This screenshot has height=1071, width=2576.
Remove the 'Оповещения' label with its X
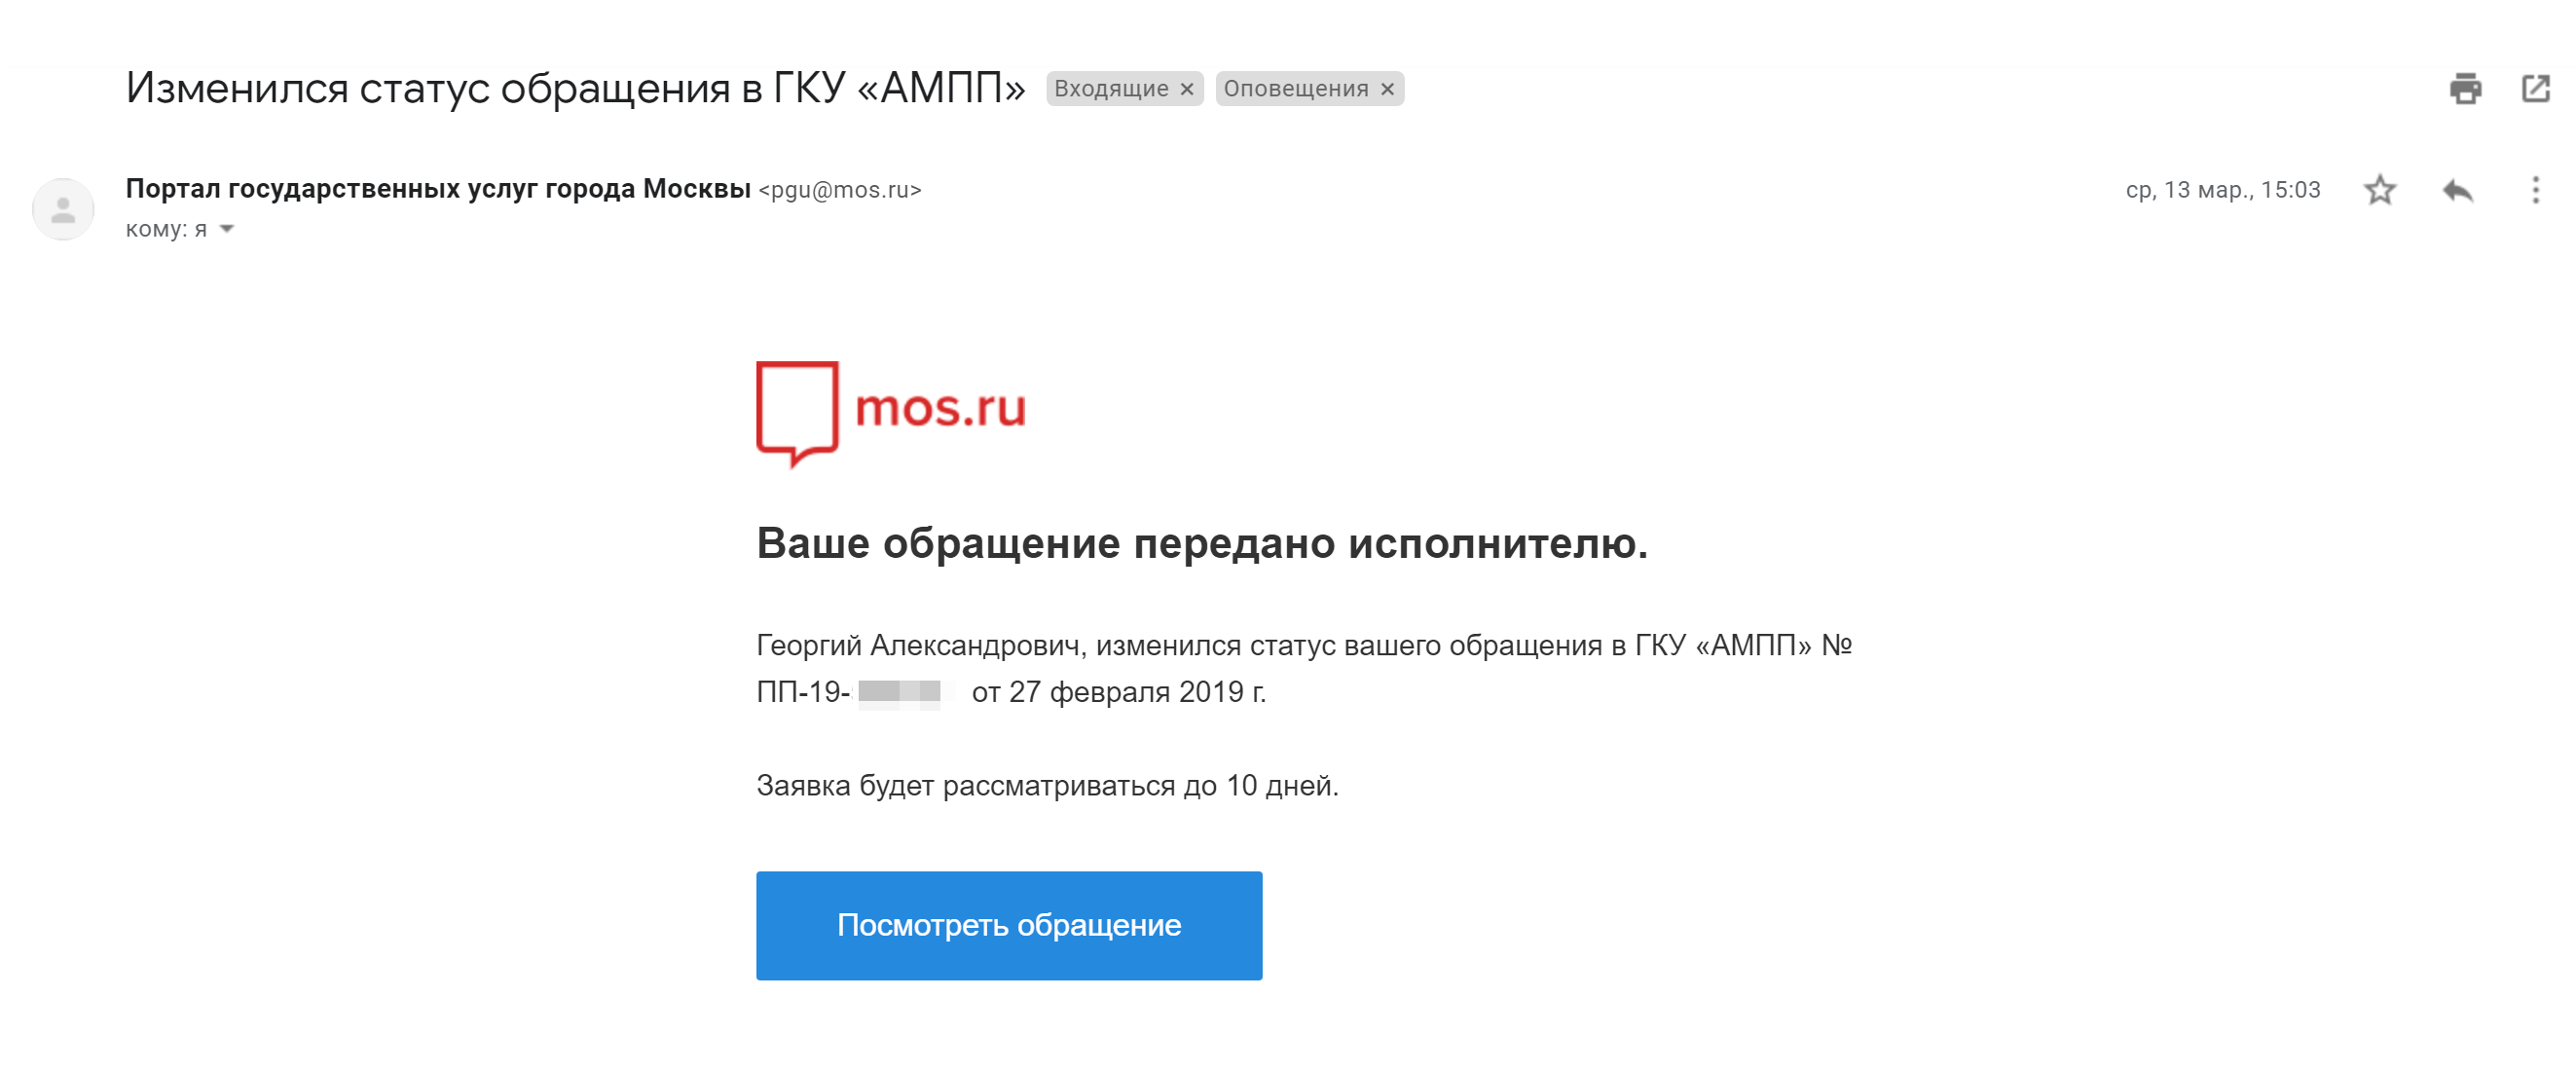pos(1387,89)
